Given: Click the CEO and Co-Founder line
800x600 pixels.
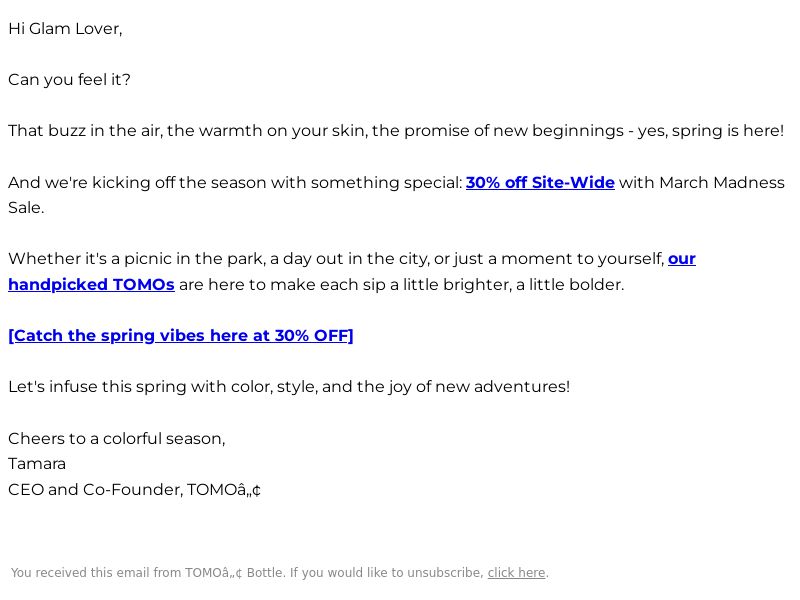Looking at the screenshot, I should 134,490.
